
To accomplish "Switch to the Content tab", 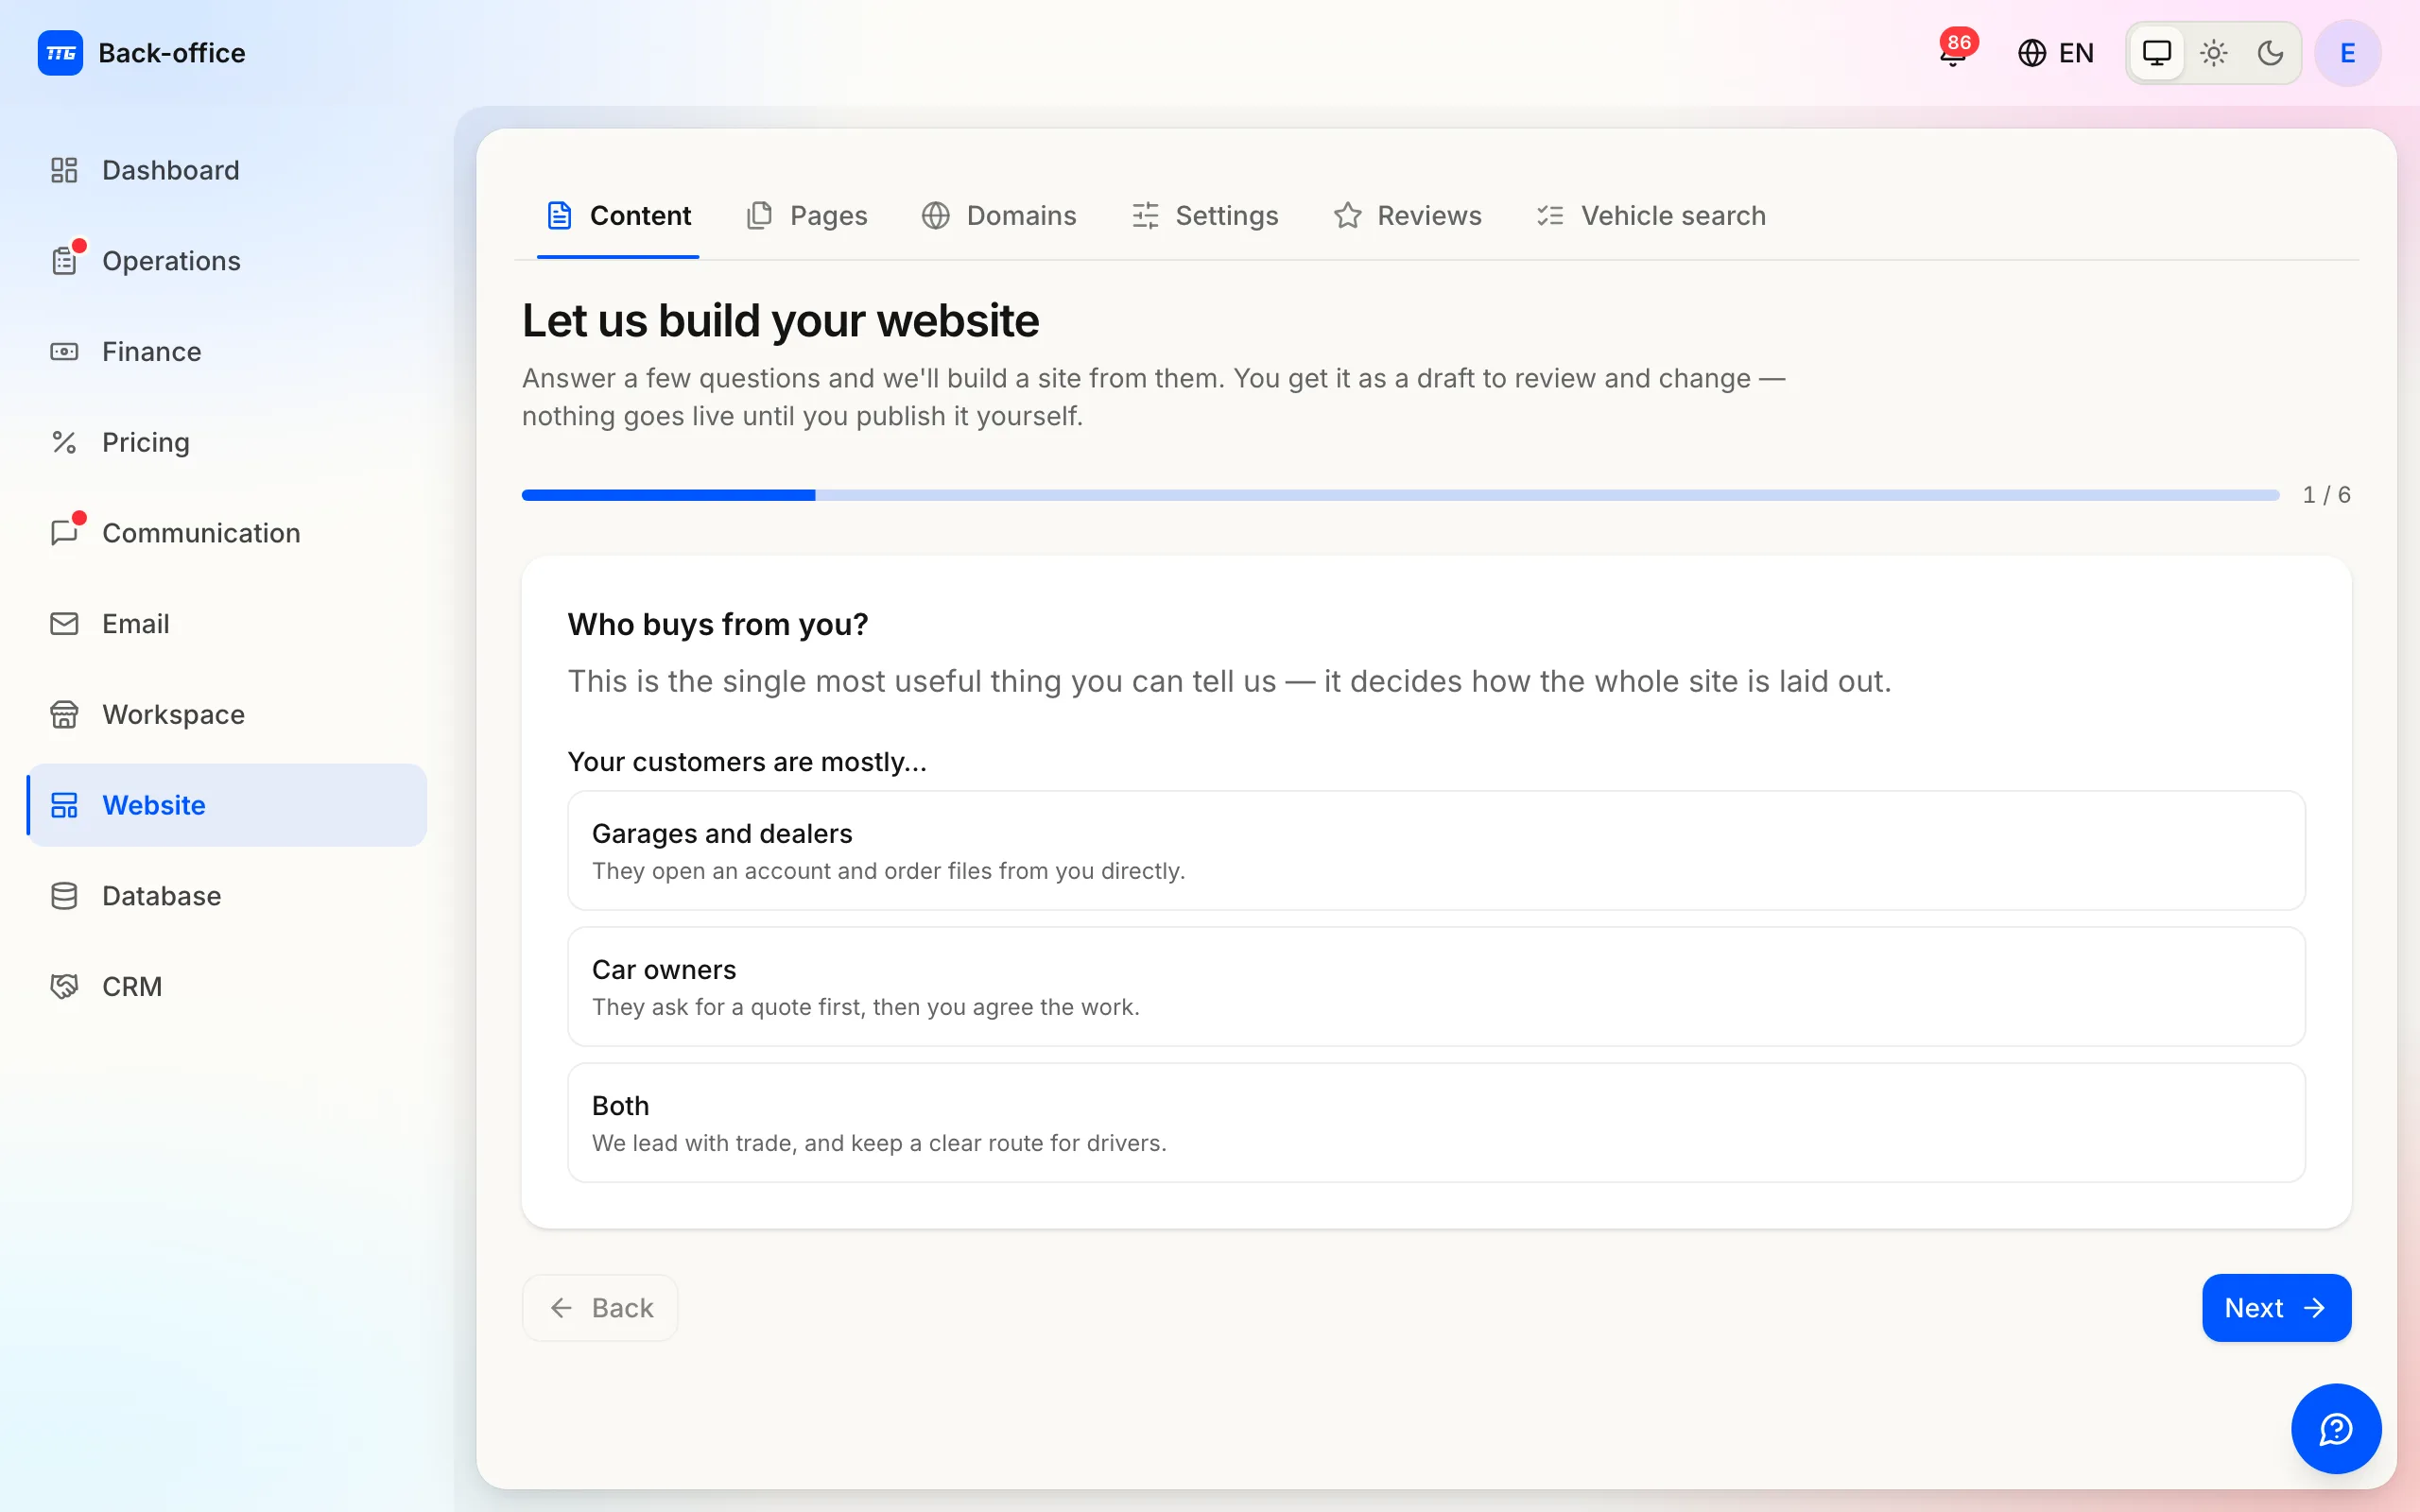I will click(618, 216).
